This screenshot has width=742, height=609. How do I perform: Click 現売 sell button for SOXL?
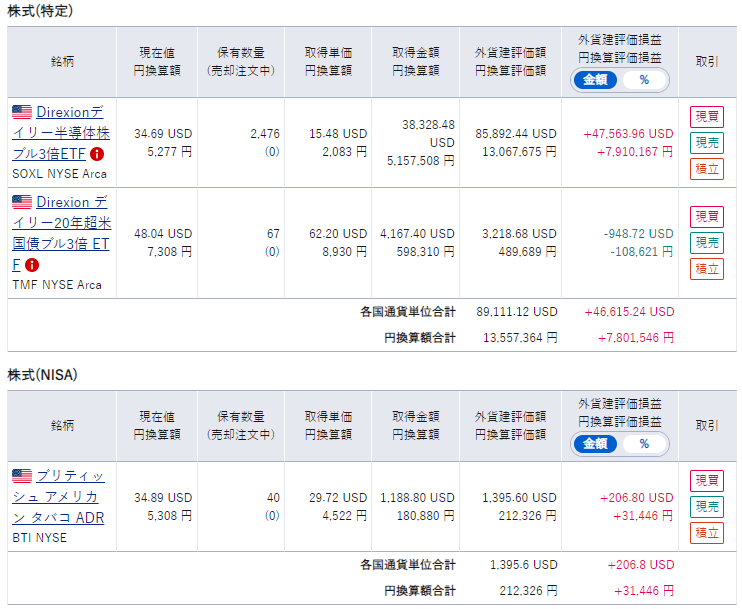point(707,143)
